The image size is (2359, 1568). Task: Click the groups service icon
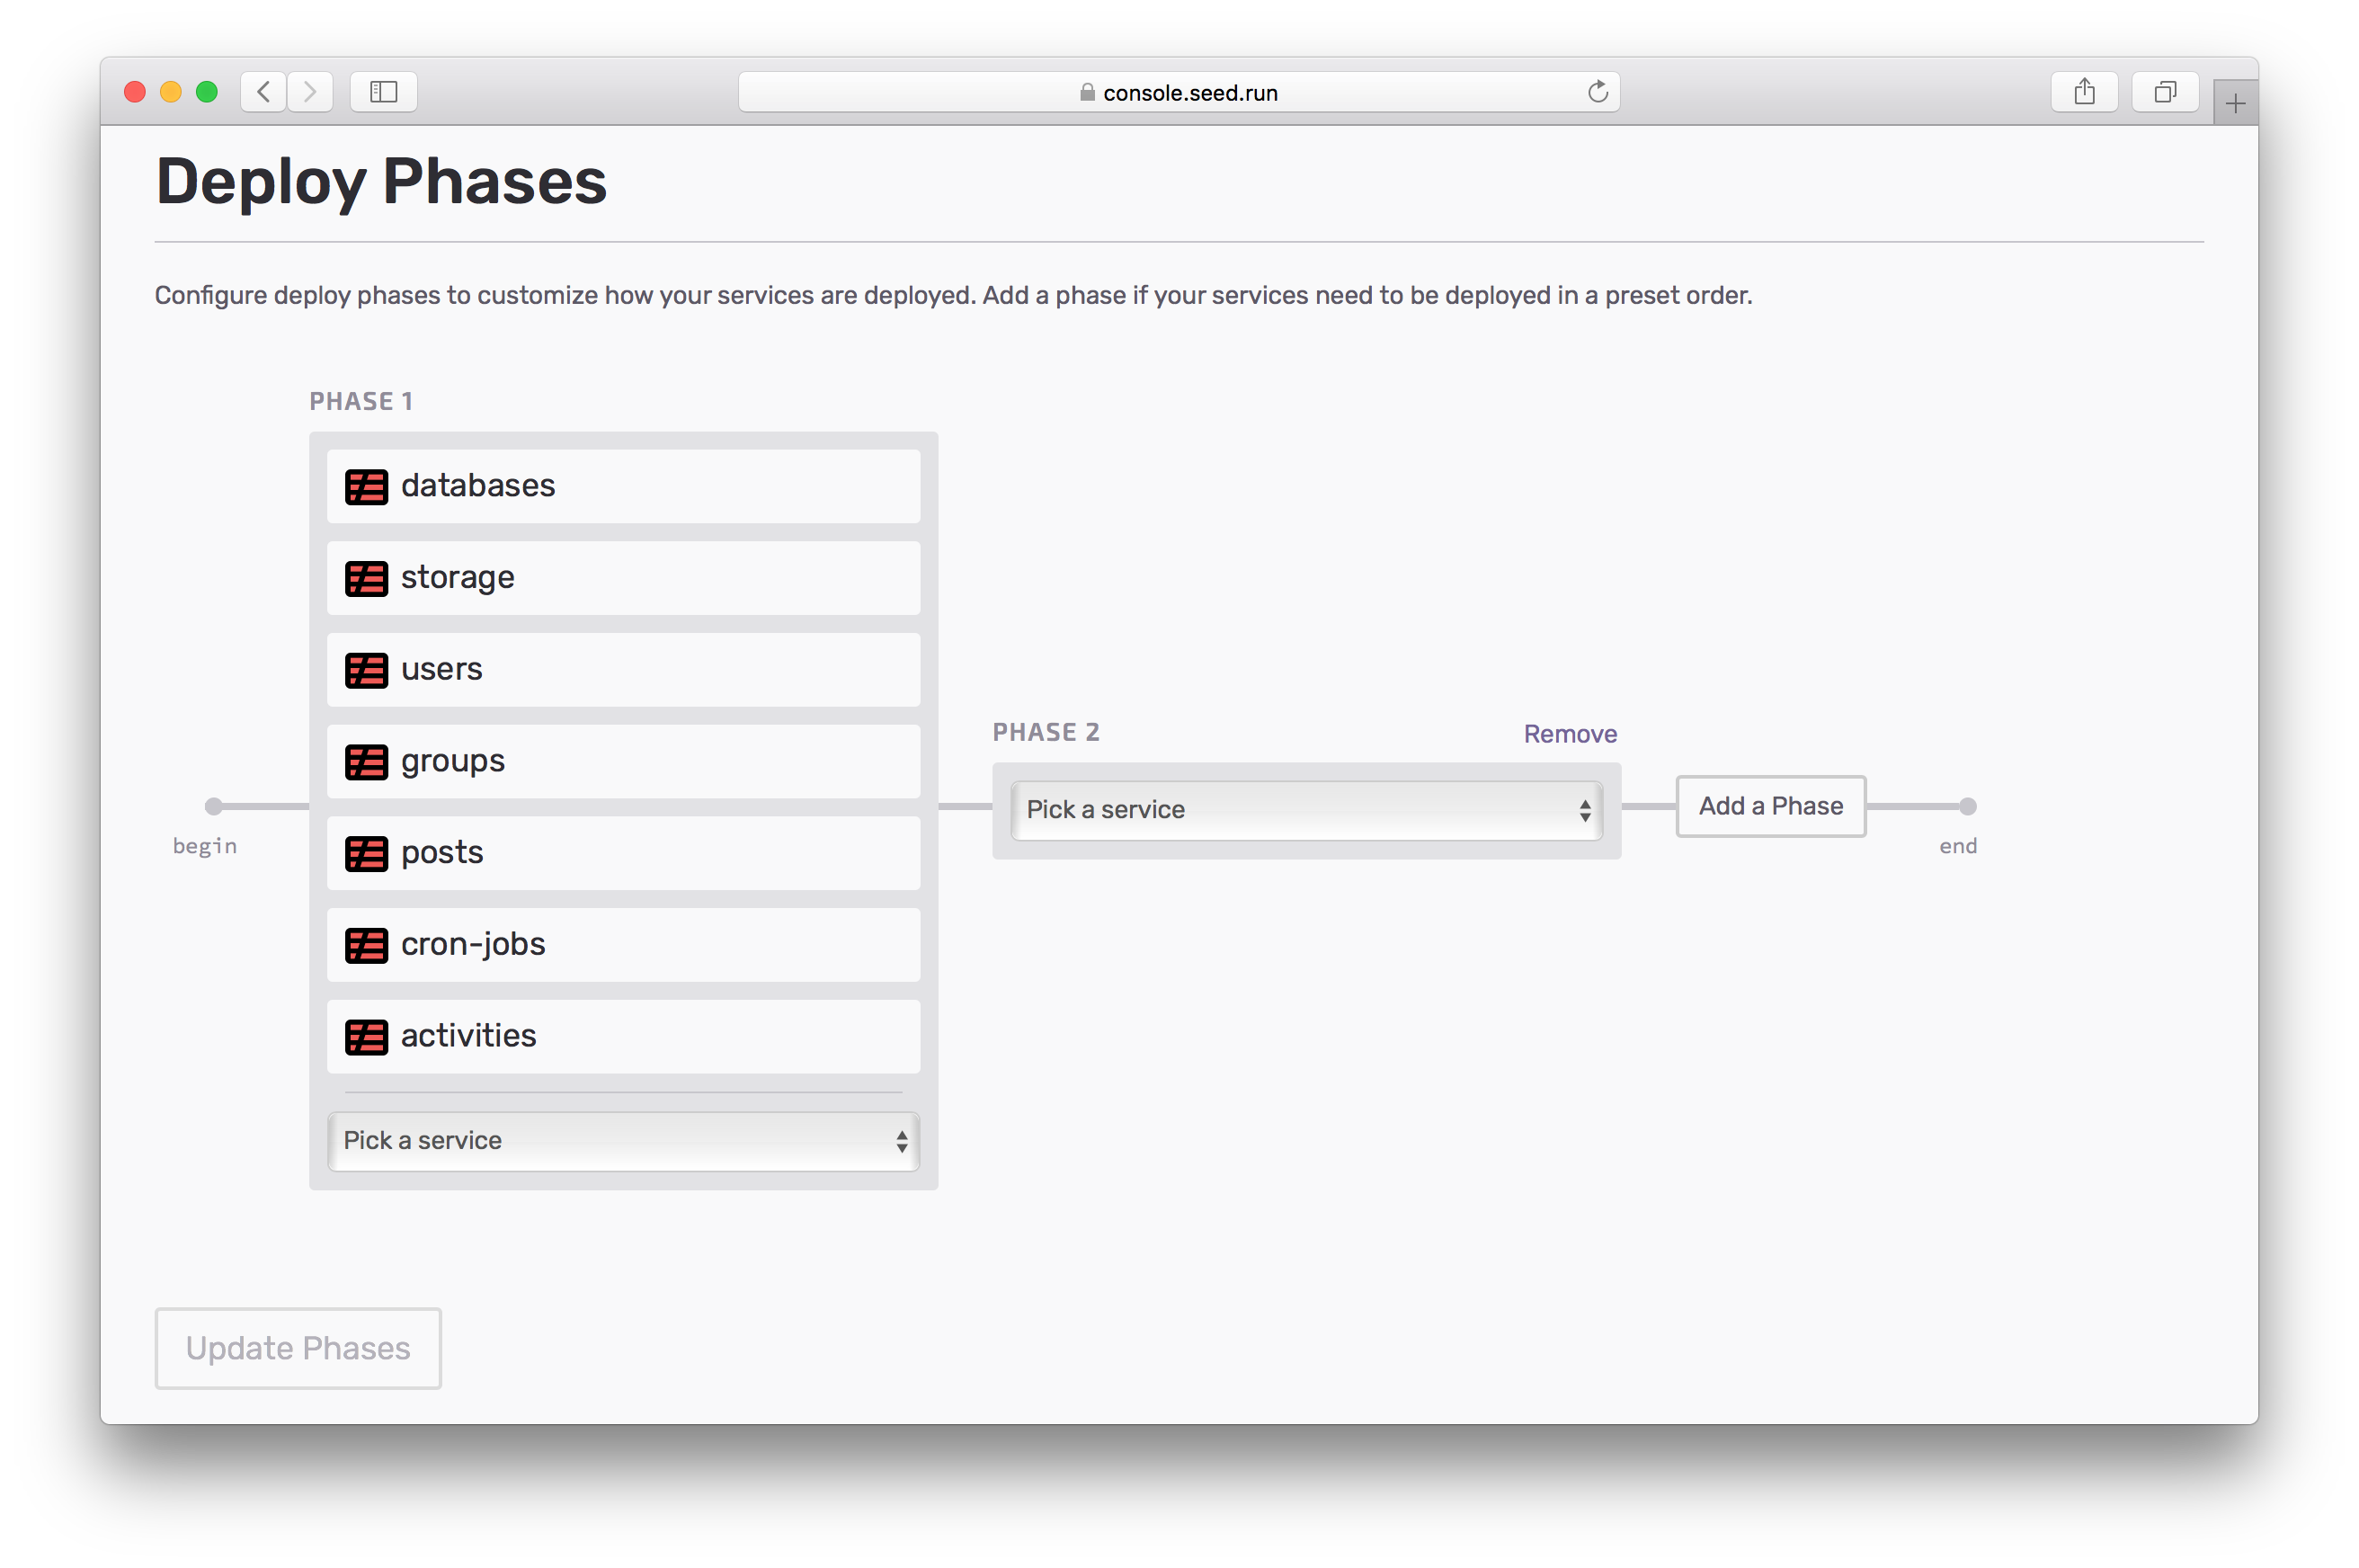[x=366, y=762]
